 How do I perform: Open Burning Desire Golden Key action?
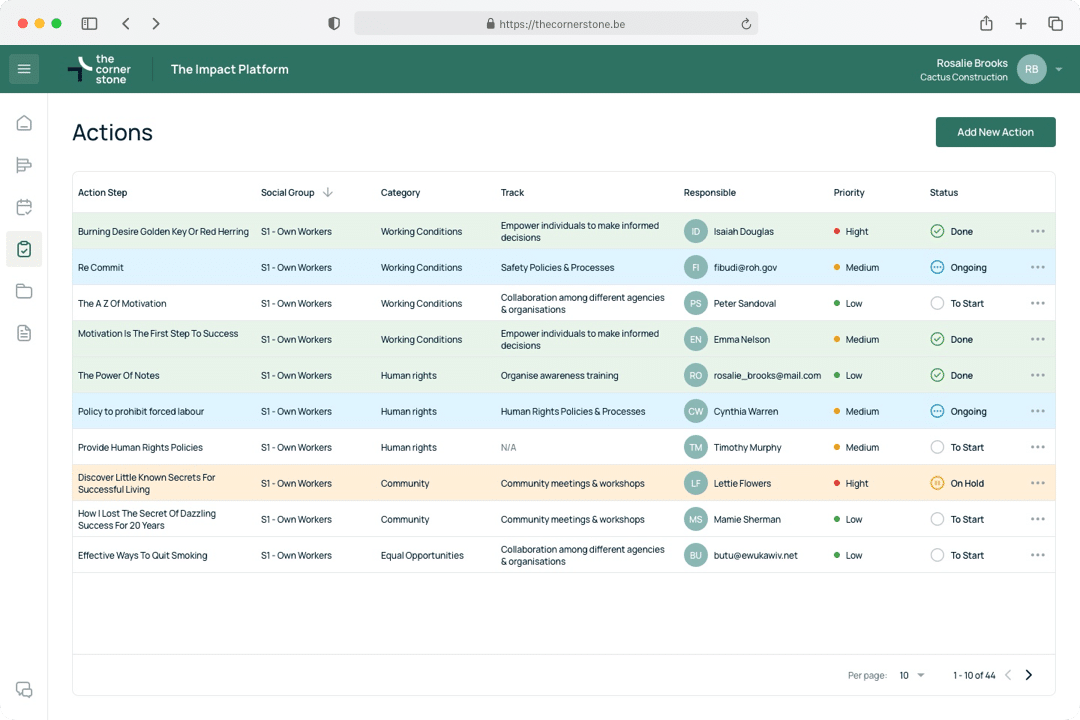(163, 232)
